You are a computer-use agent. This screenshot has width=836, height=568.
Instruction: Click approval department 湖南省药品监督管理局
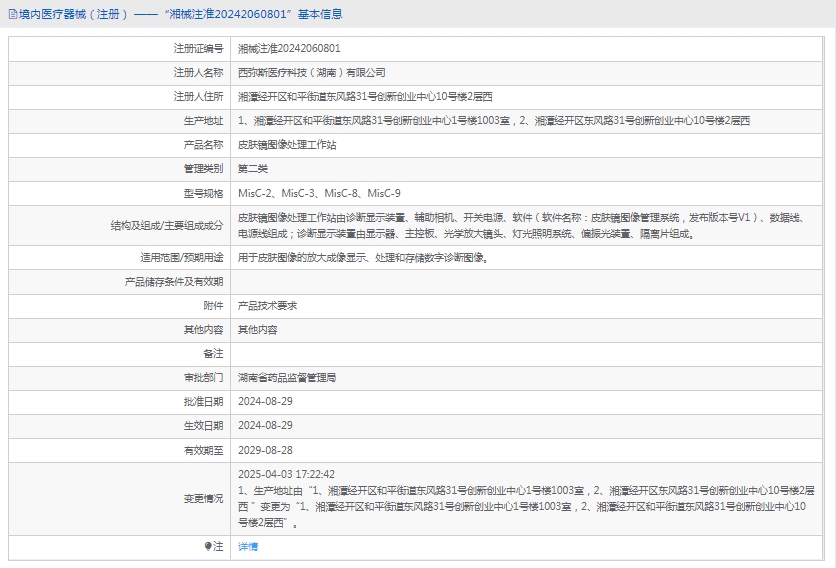click(287, 378)
